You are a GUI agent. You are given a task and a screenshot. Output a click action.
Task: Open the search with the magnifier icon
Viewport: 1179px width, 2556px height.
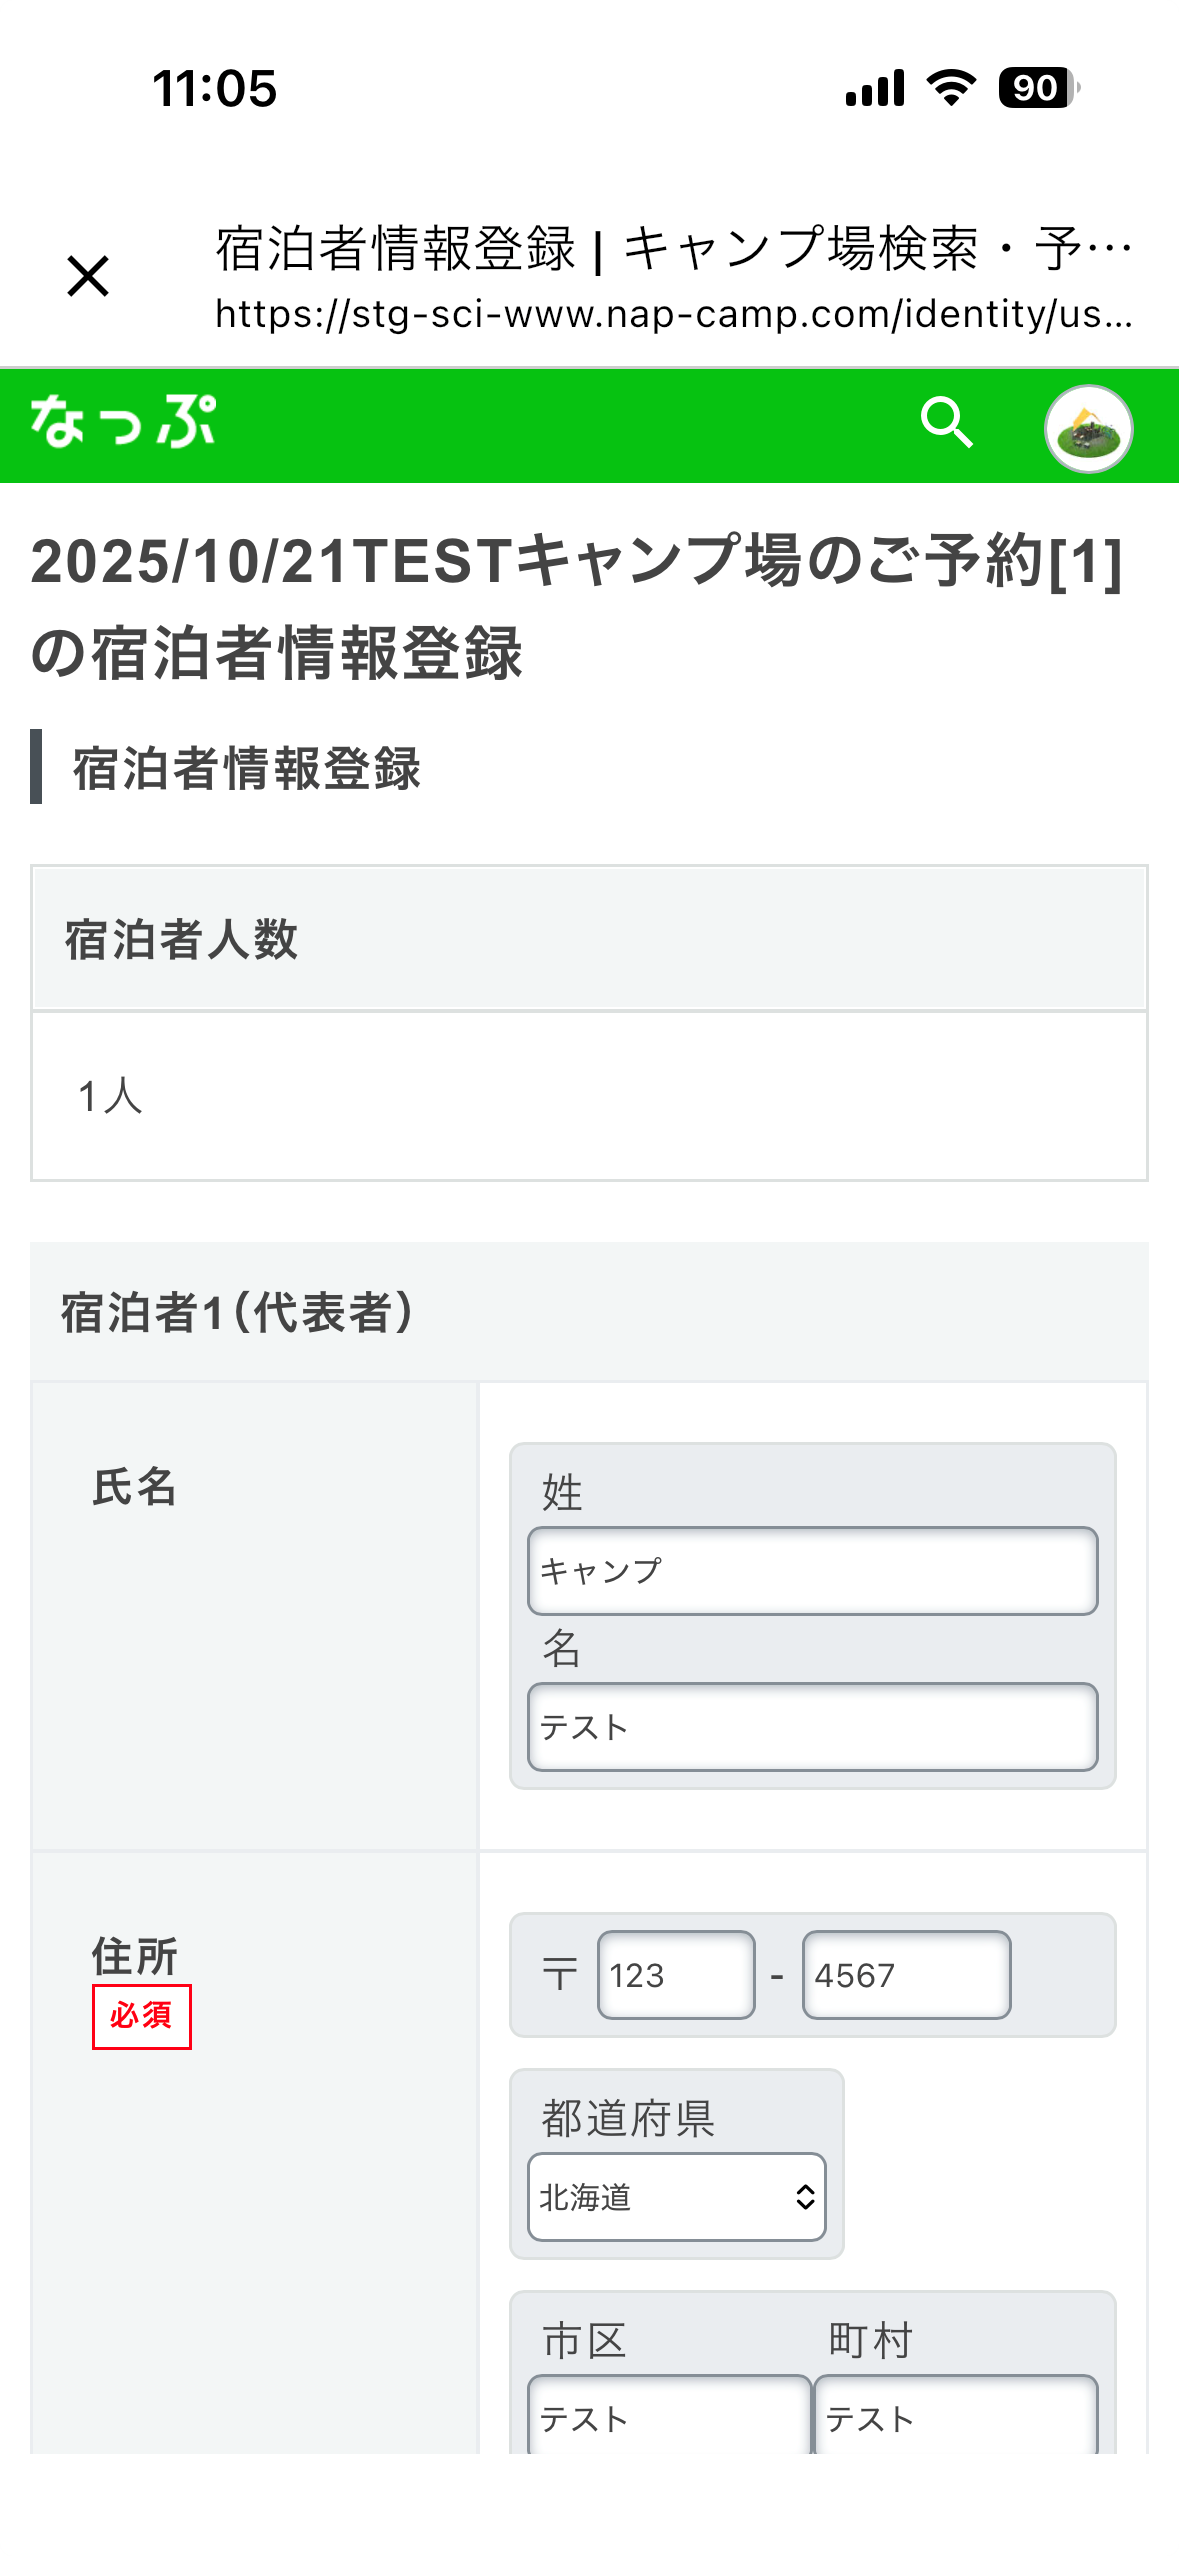948,425
